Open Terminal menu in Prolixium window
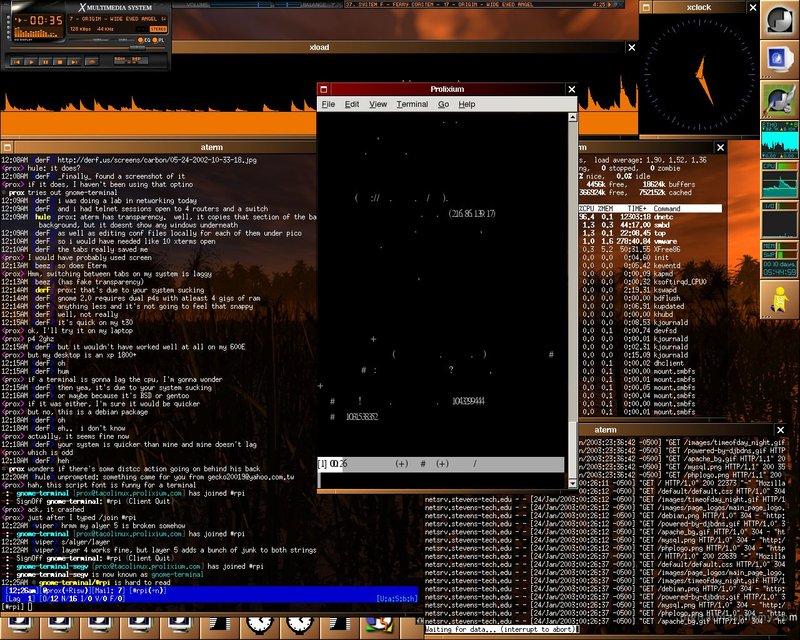 pos(412,104)
